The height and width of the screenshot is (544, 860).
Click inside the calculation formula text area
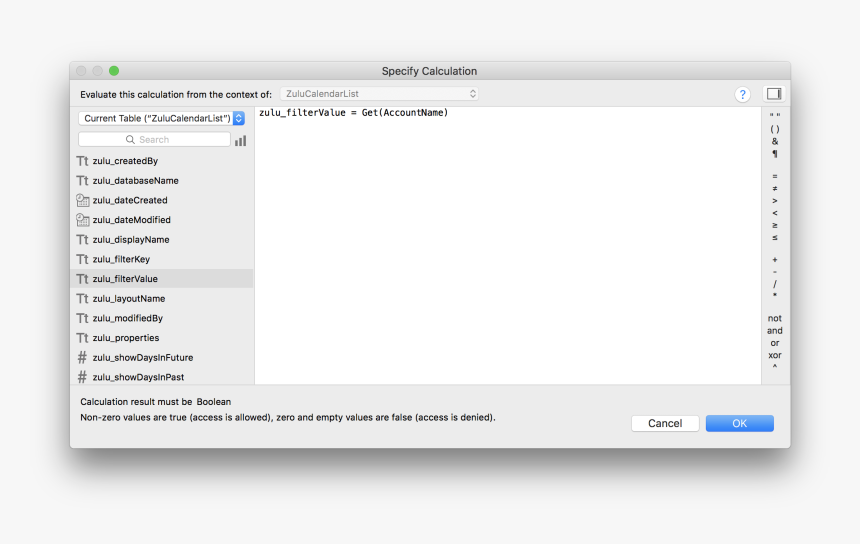pos(507,247)
